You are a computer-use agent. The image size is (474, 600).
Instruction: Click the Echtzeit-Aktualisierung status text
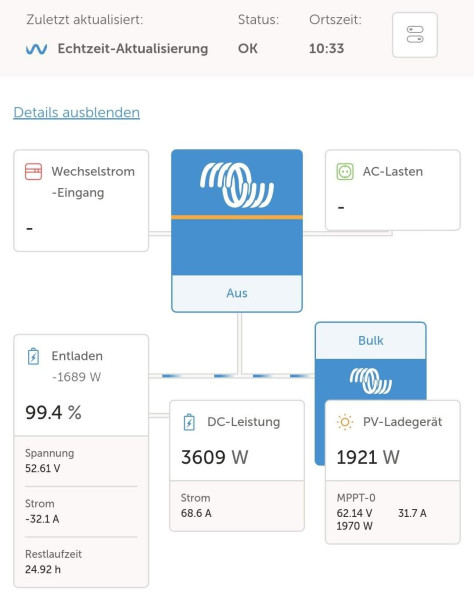click(133, 49)
